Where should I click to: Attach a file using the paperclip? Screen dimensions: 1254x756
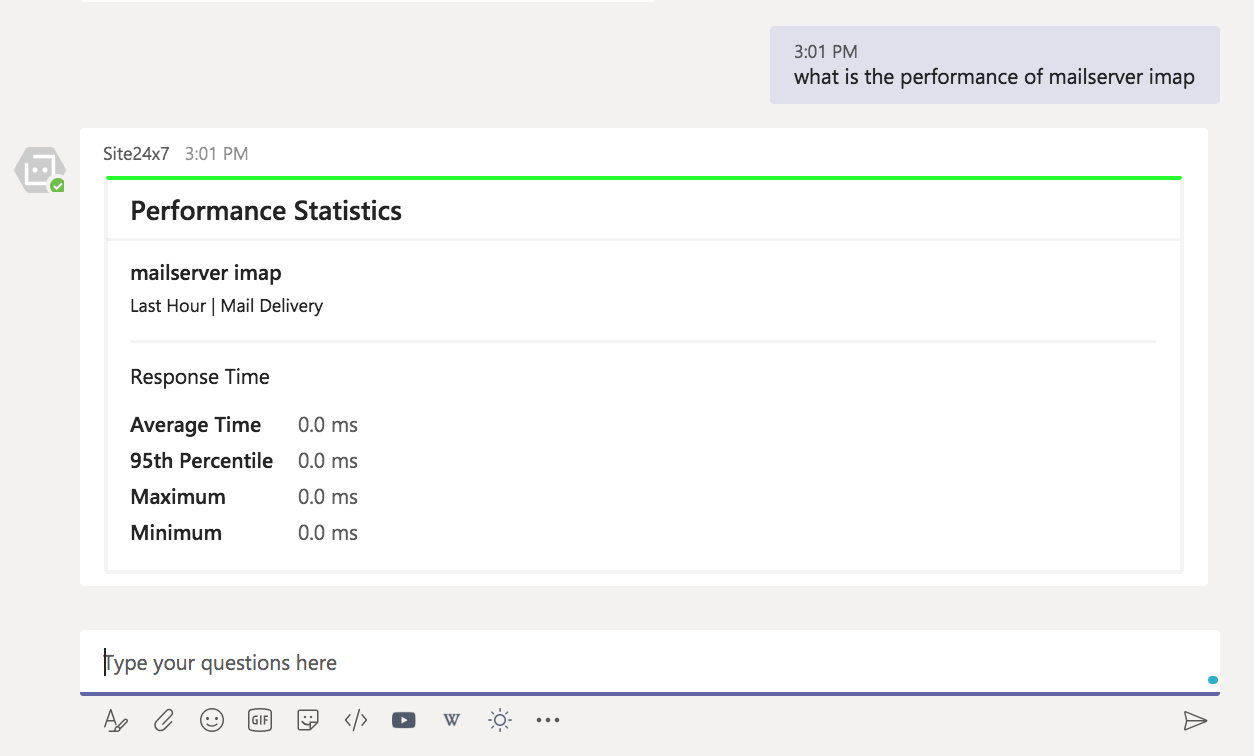pos(164,720)
